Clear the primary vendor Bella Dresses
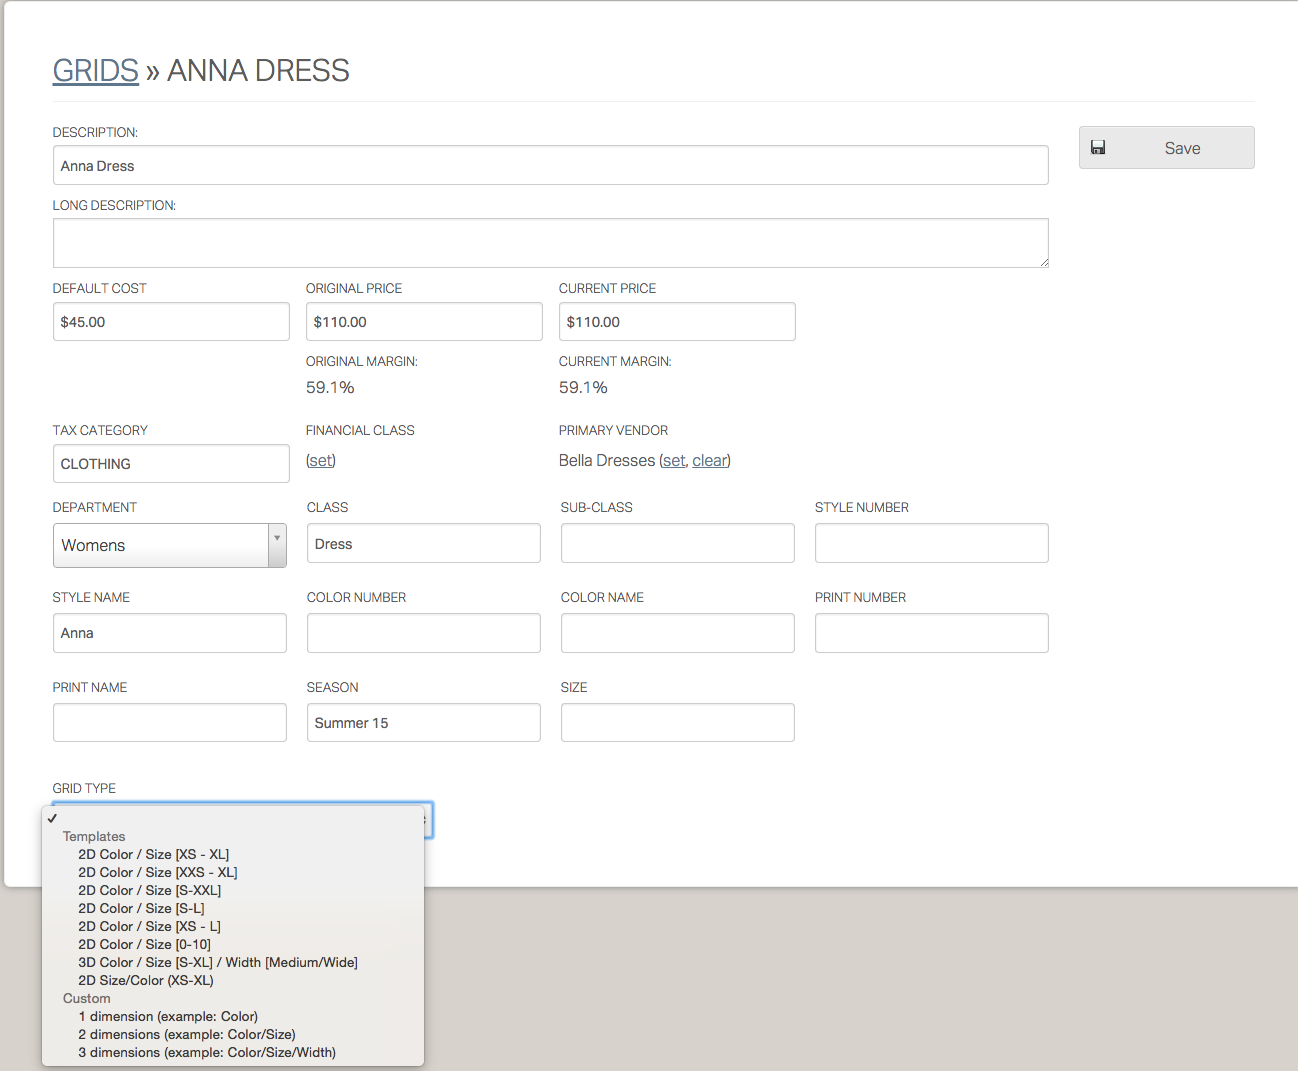 tap(709, 460)
